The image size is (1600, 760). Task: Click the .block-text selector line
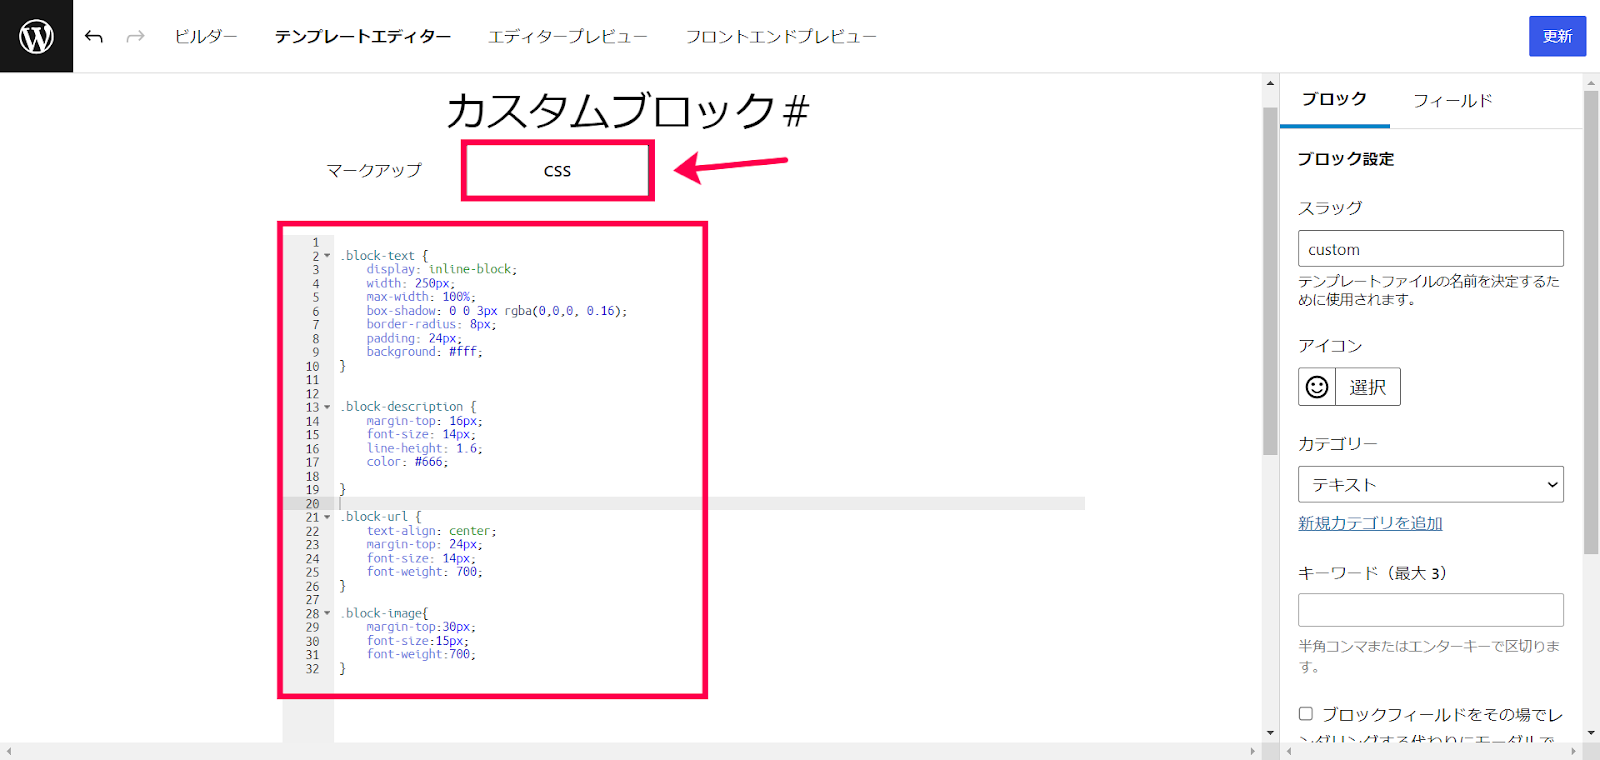pos(384,256)
